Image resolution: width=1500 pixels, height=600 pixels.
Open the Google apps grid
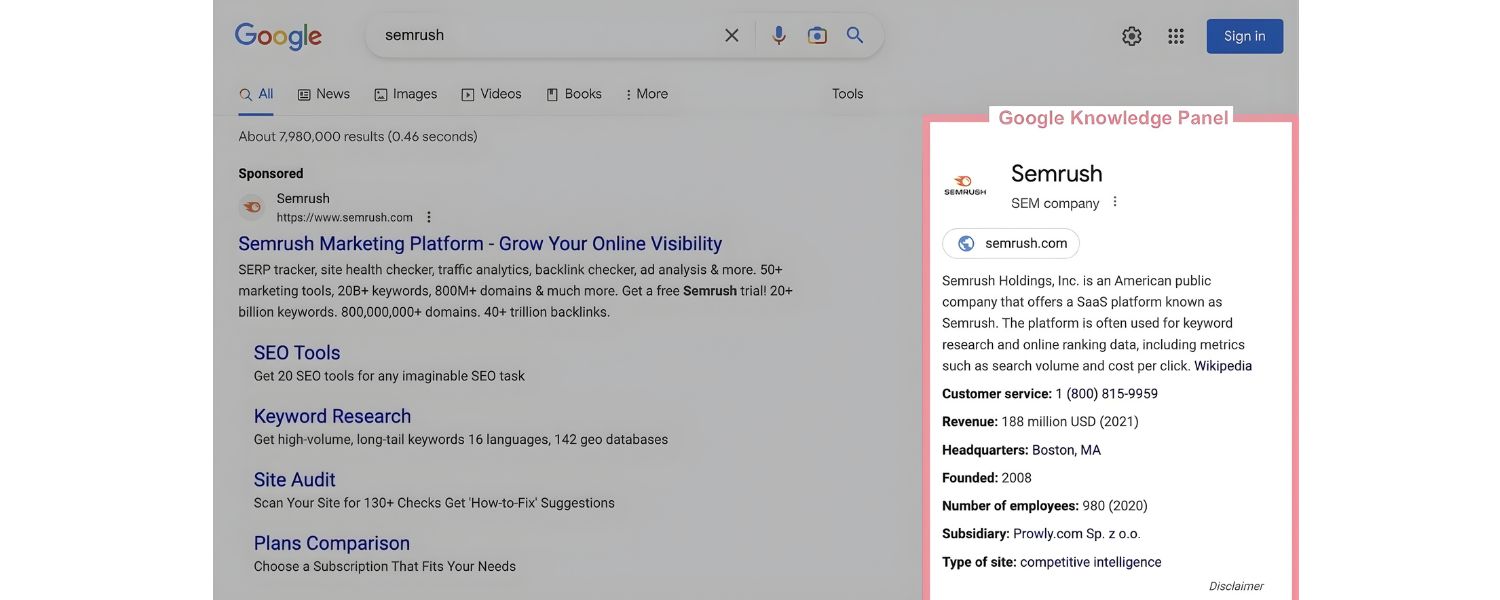pos(1176,36)
